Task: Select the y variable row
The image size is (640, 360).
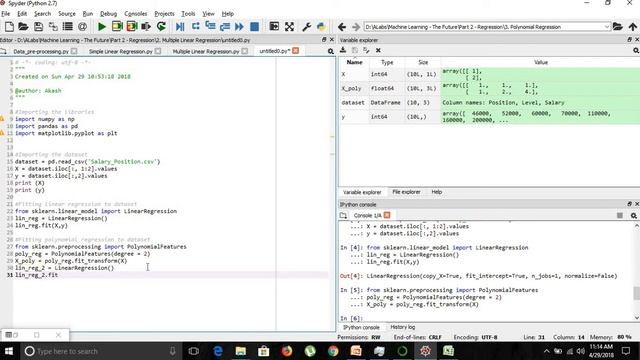Action: tap(490, 117)
